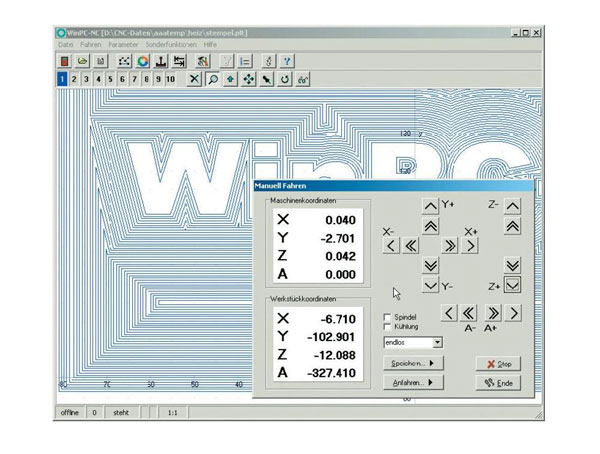Jog X+ with the single right arrow

(470, 246)
